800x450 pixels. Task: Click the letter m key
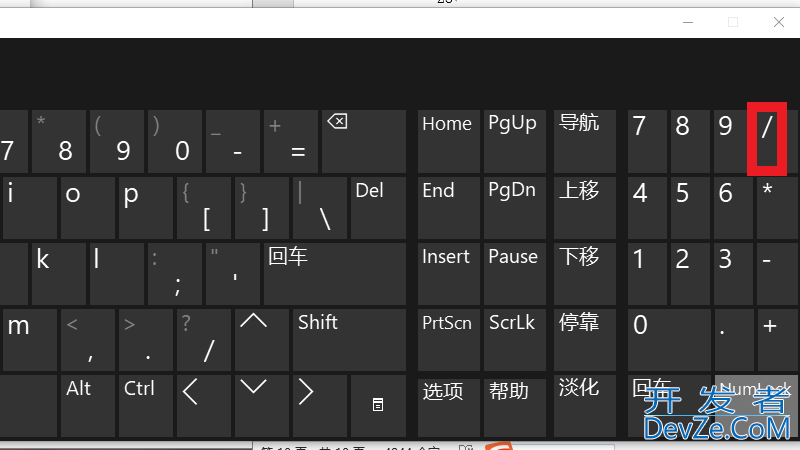point(30,339)
